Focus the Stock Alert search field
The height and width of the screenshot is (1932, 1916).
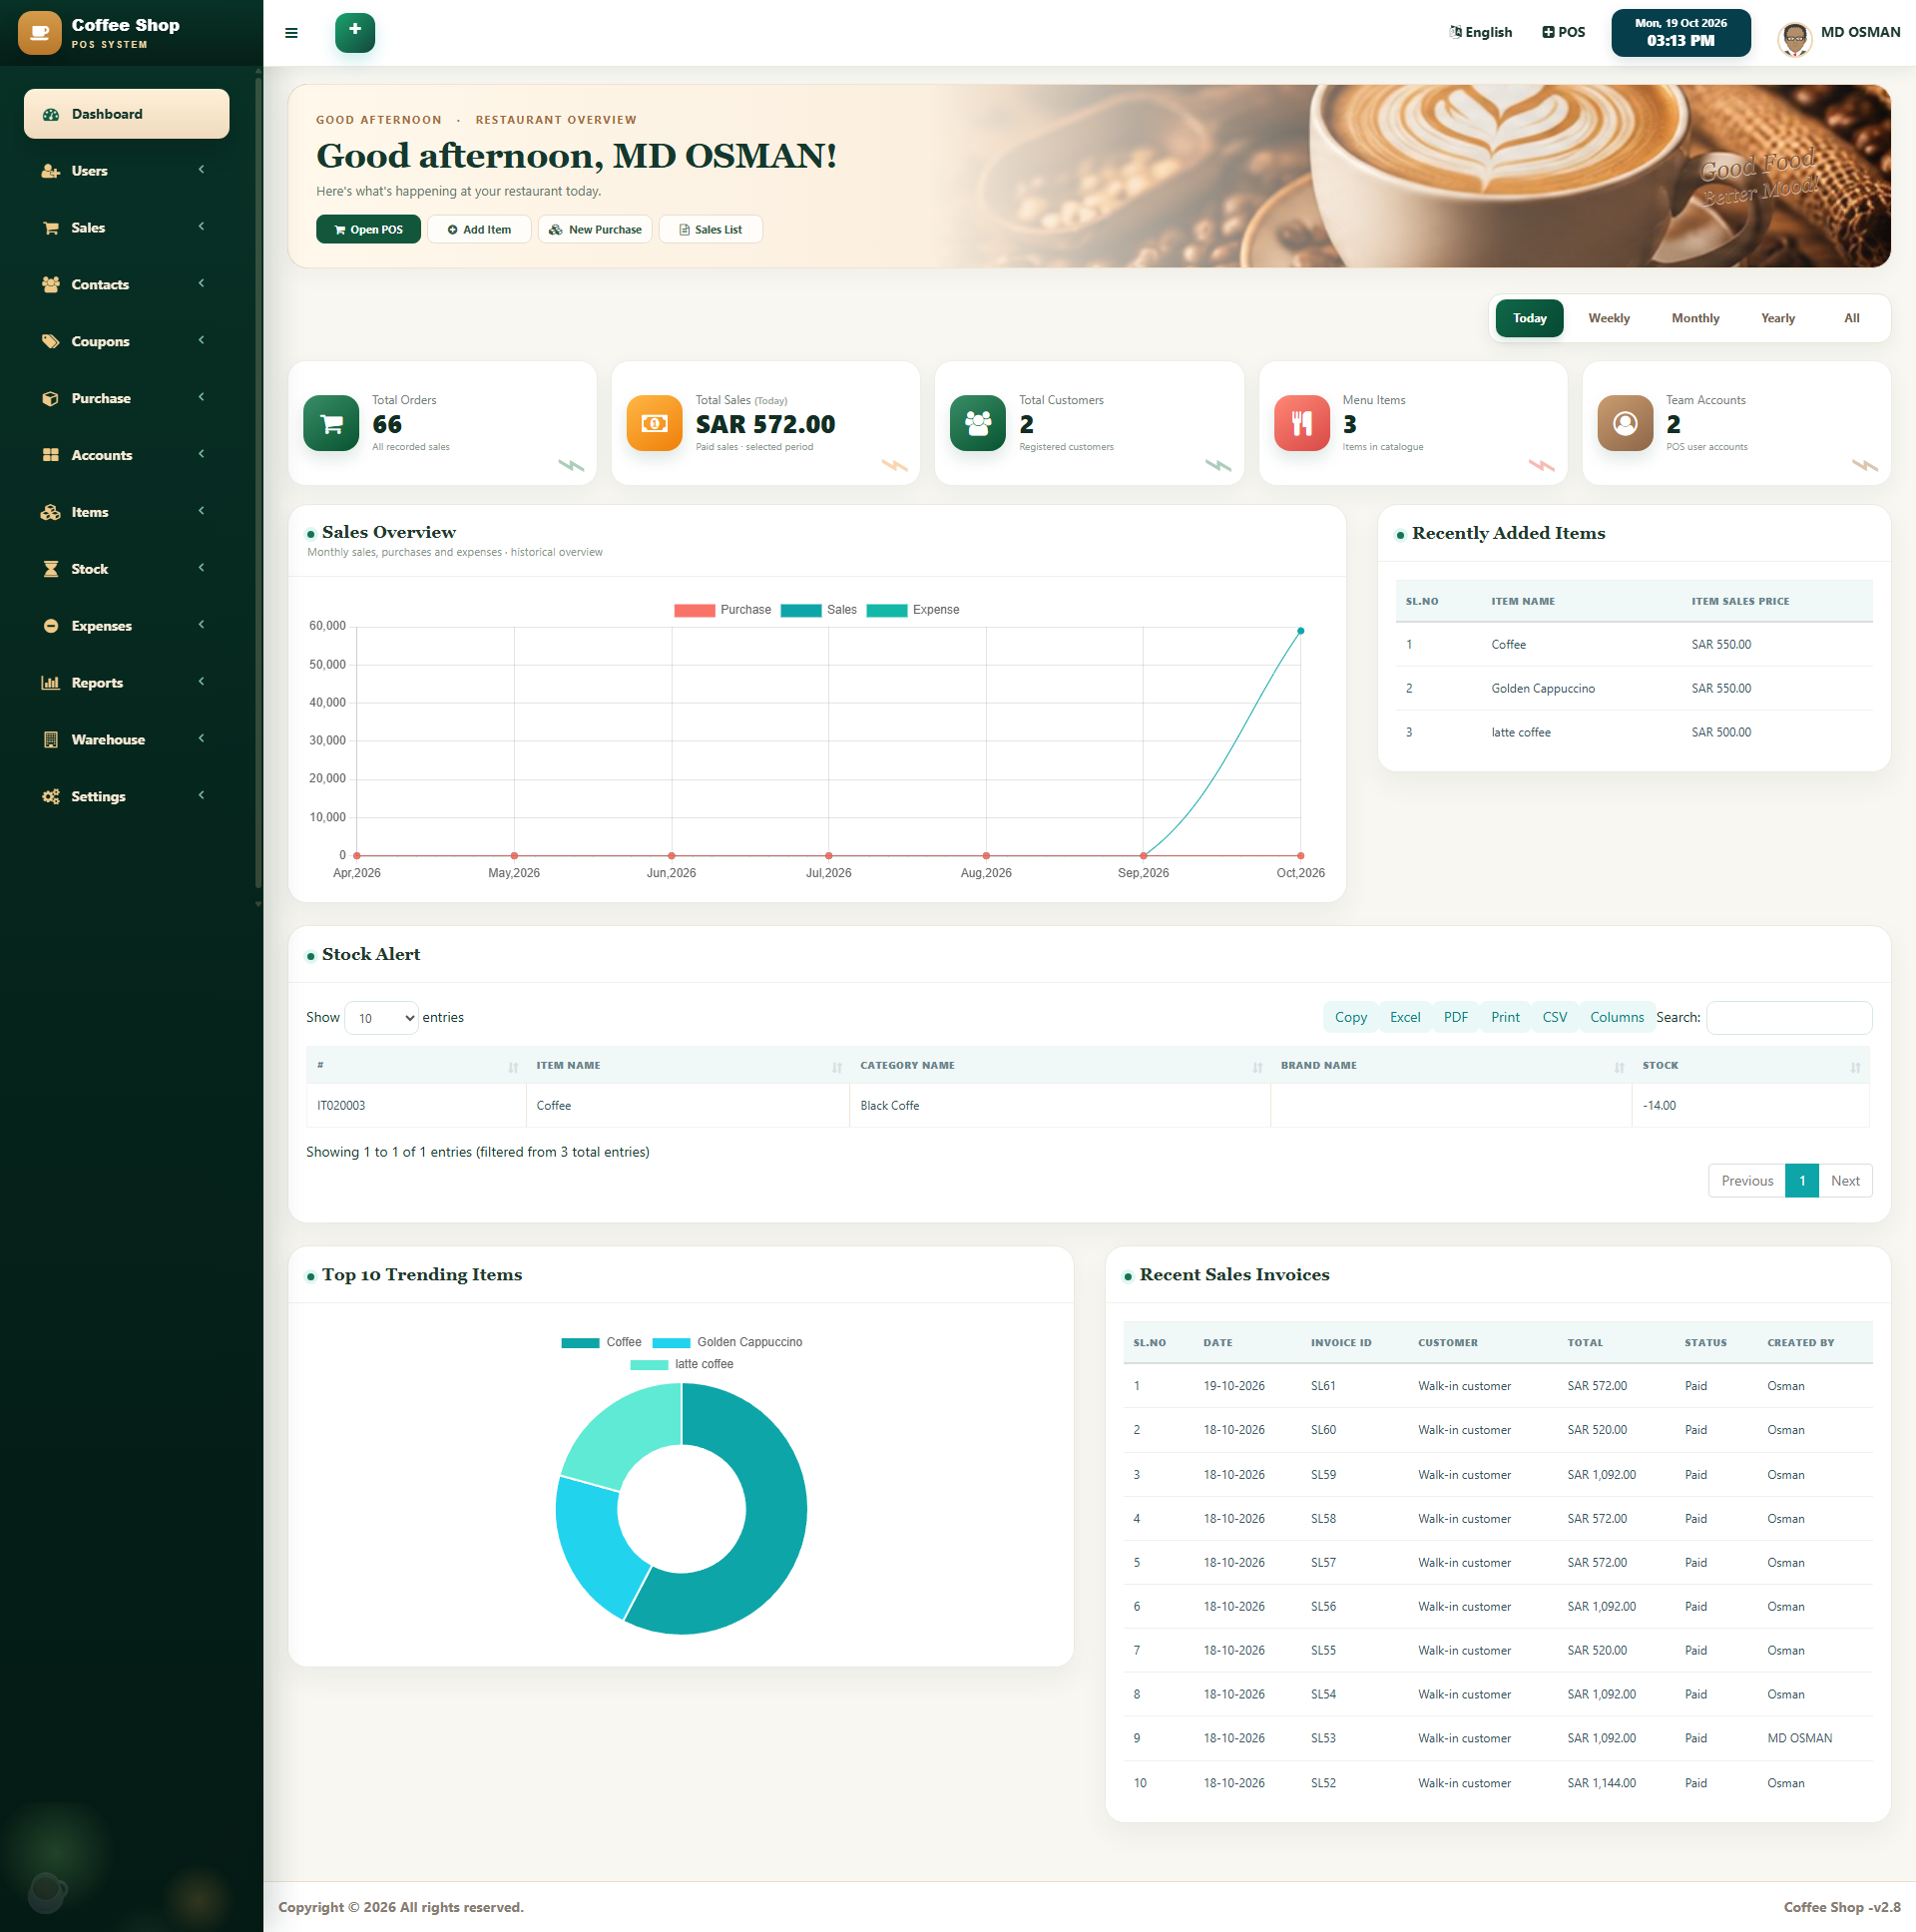[1789, 1018]
